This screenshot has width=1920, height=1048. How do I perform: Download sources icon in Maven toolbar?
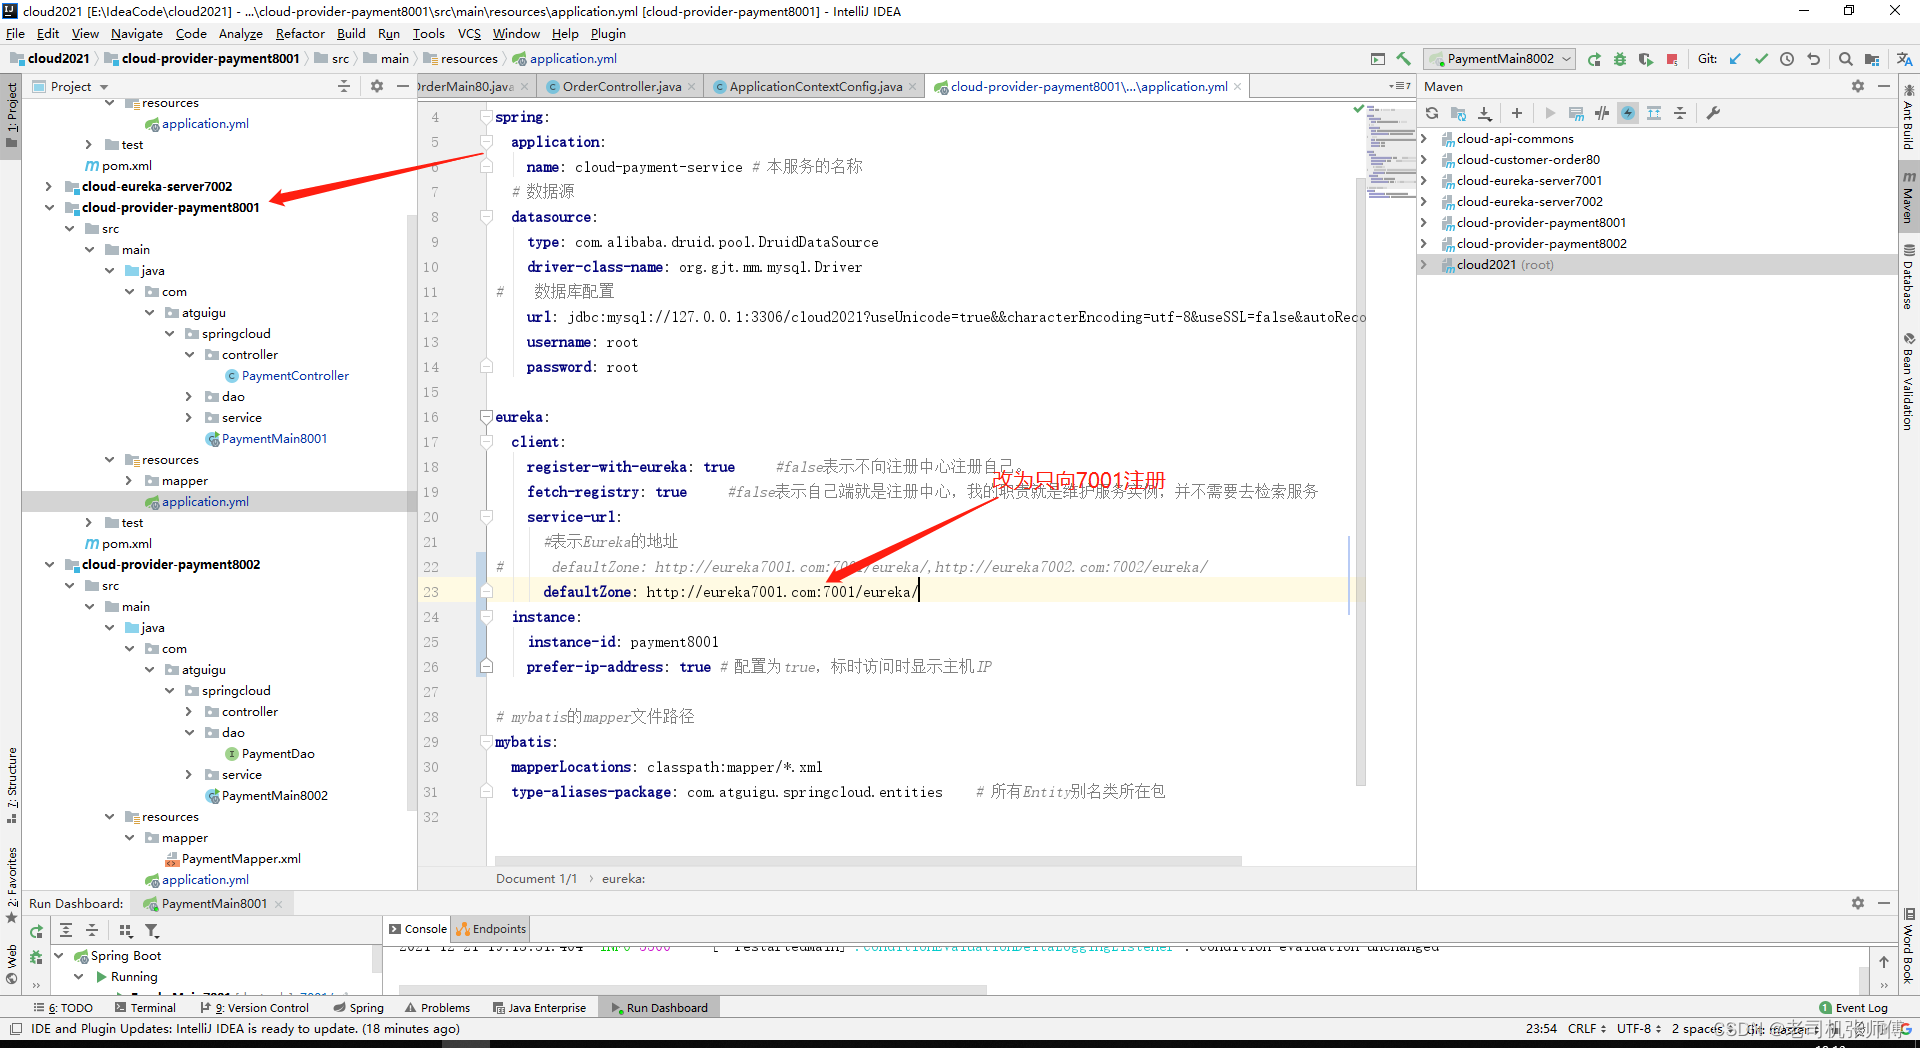[x=1485, y=113]
